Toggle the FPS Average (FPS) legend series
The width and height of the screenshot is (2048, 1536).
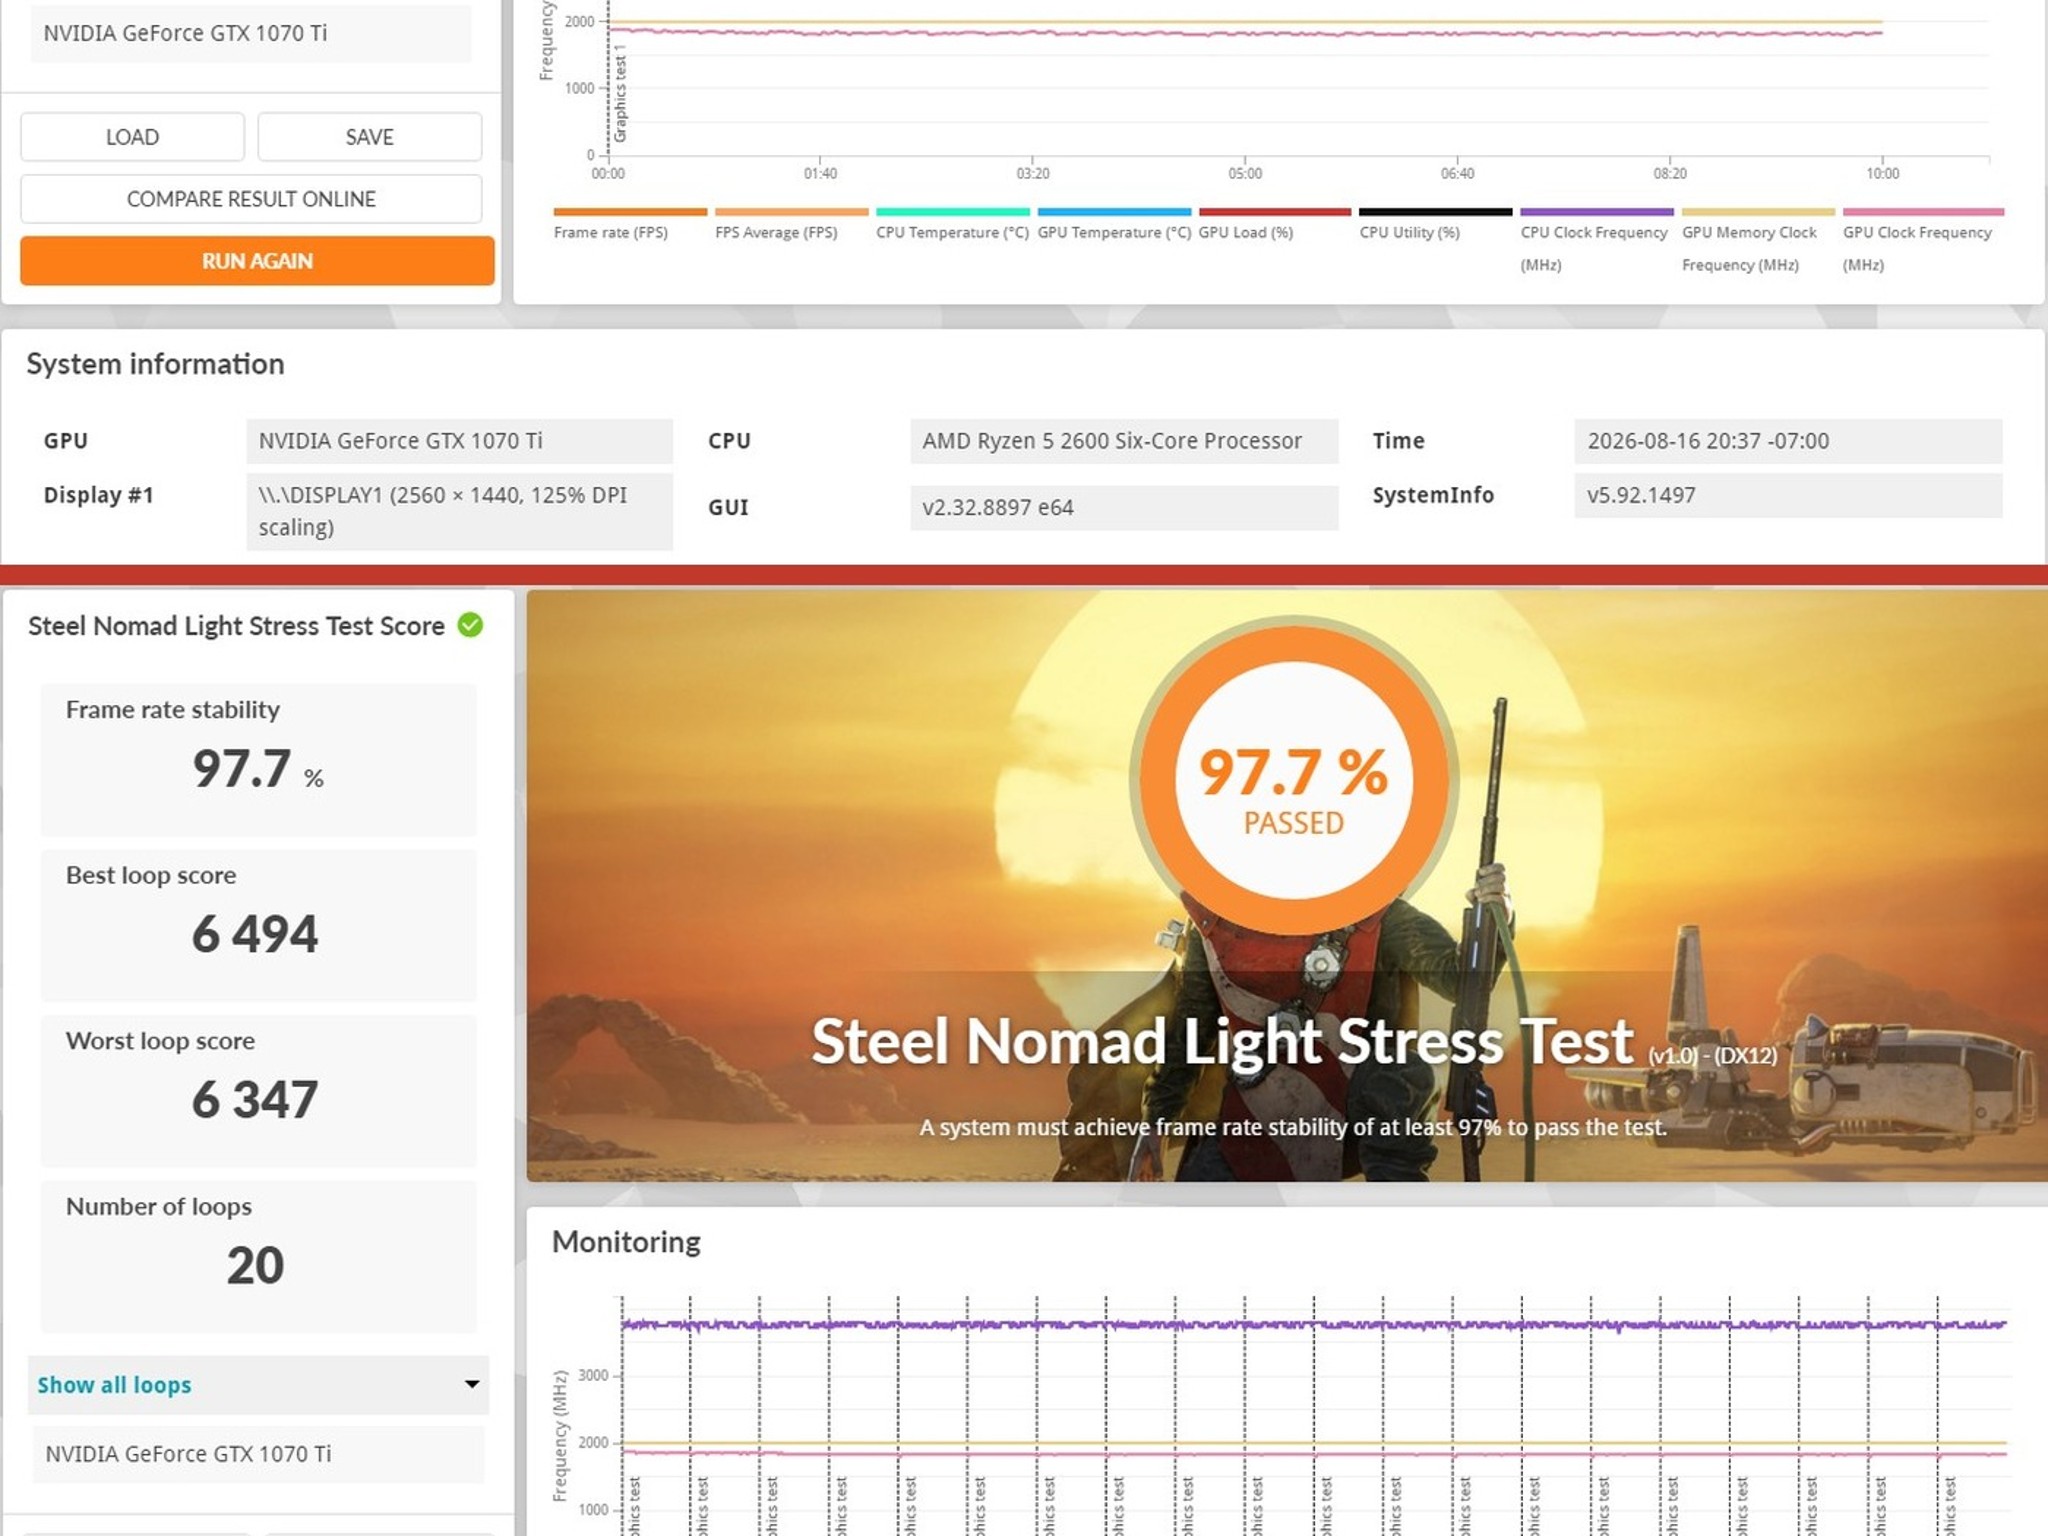click(791, 225)
